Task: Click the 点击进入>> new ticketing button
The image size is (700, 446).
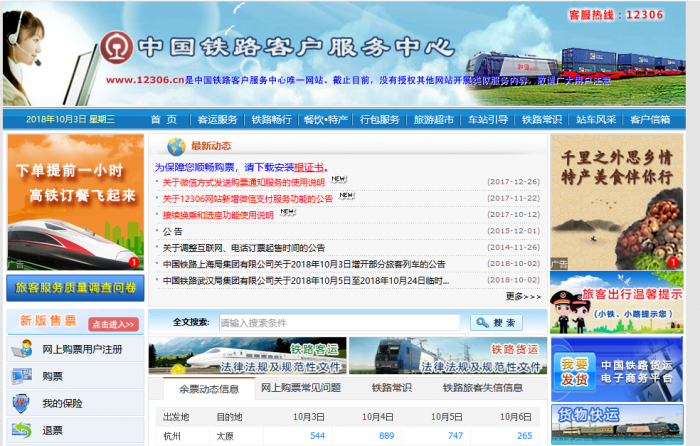Action: [x=113, y=324]
